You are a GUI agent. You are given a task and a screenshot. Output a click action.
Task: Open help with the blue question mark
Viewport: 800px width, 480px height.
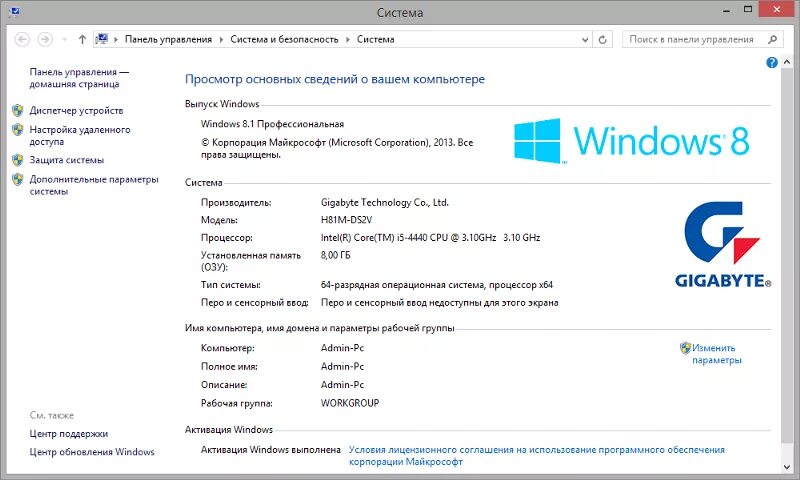[772, 62]
